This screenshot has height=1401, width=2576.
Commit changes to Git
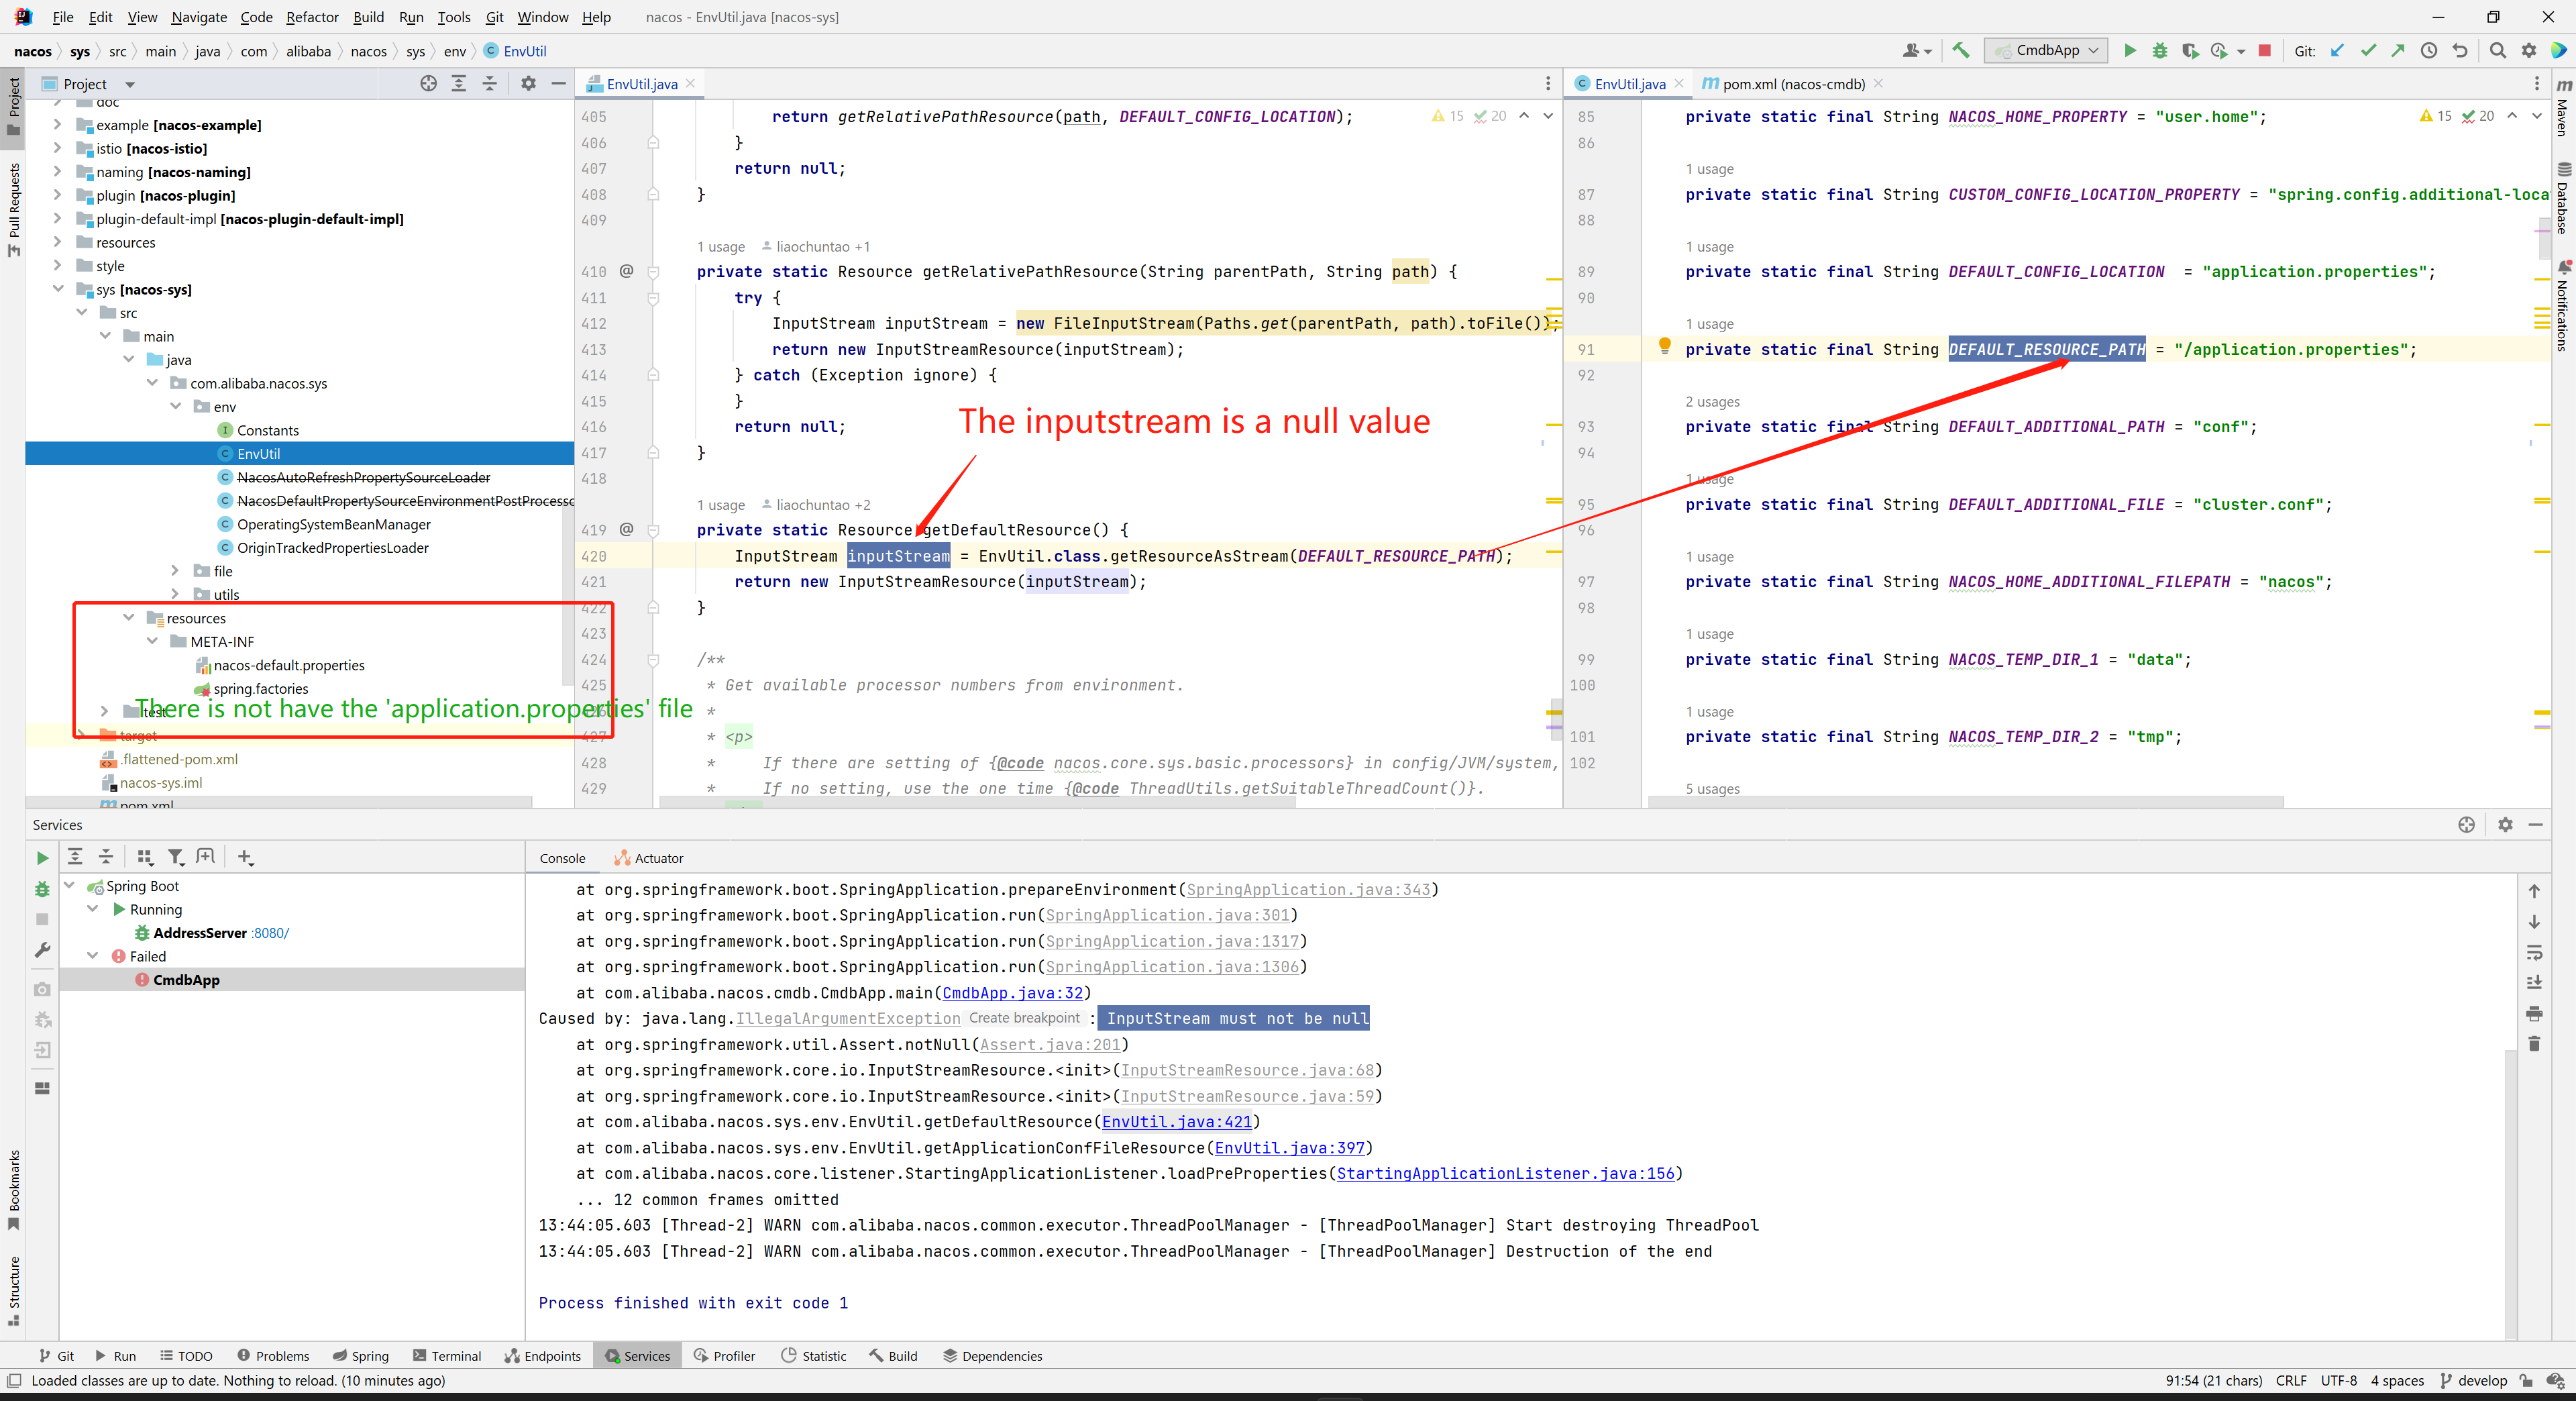point(2369,50)
